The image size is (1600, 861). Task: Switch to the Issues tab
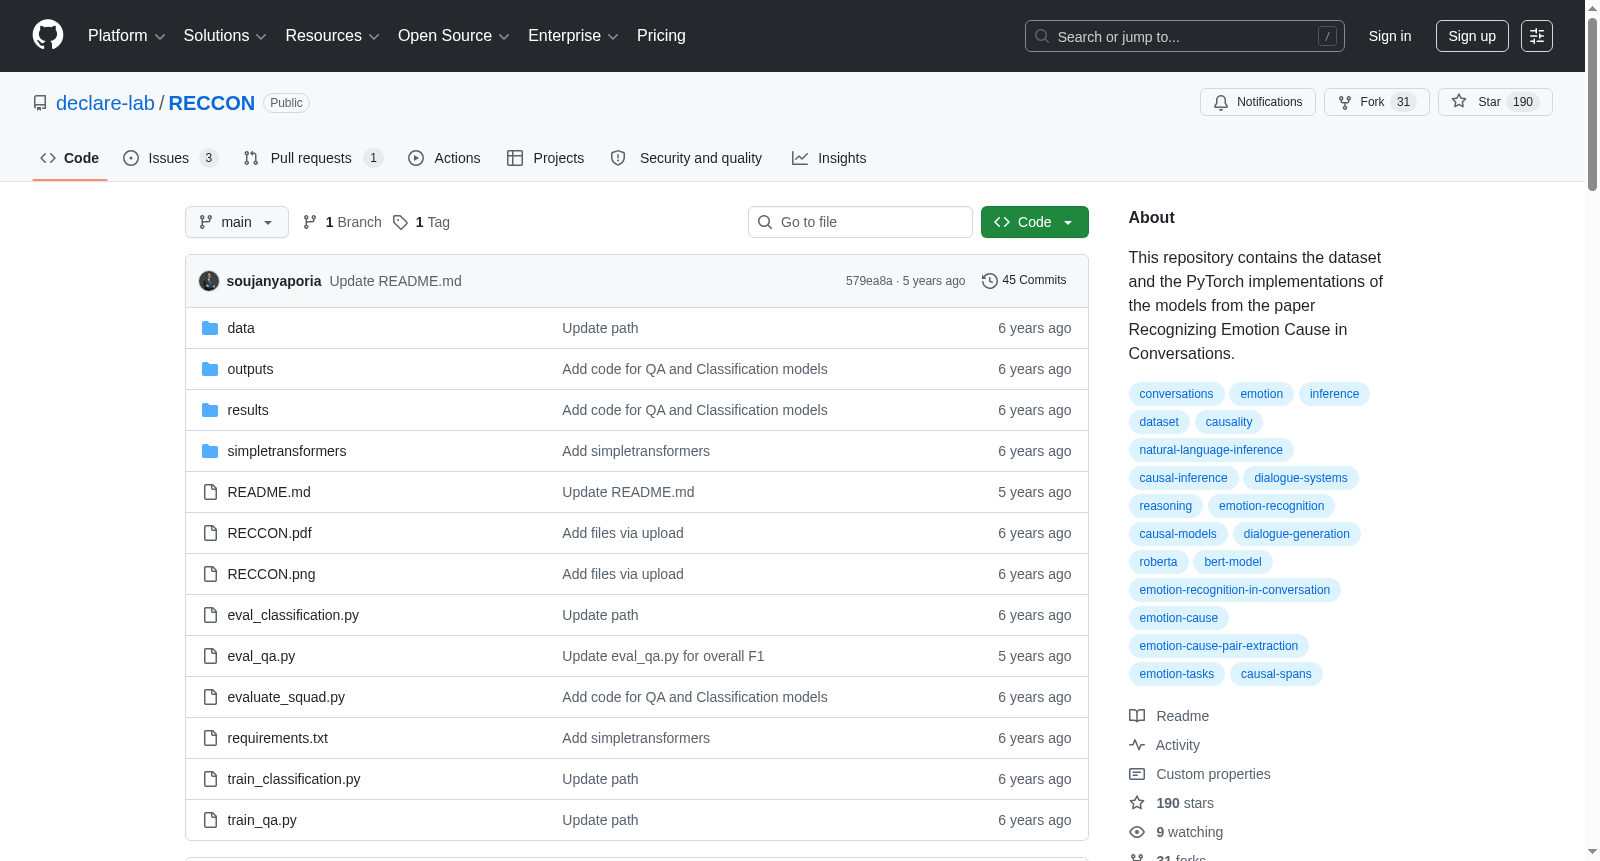(x=170, y=158)
